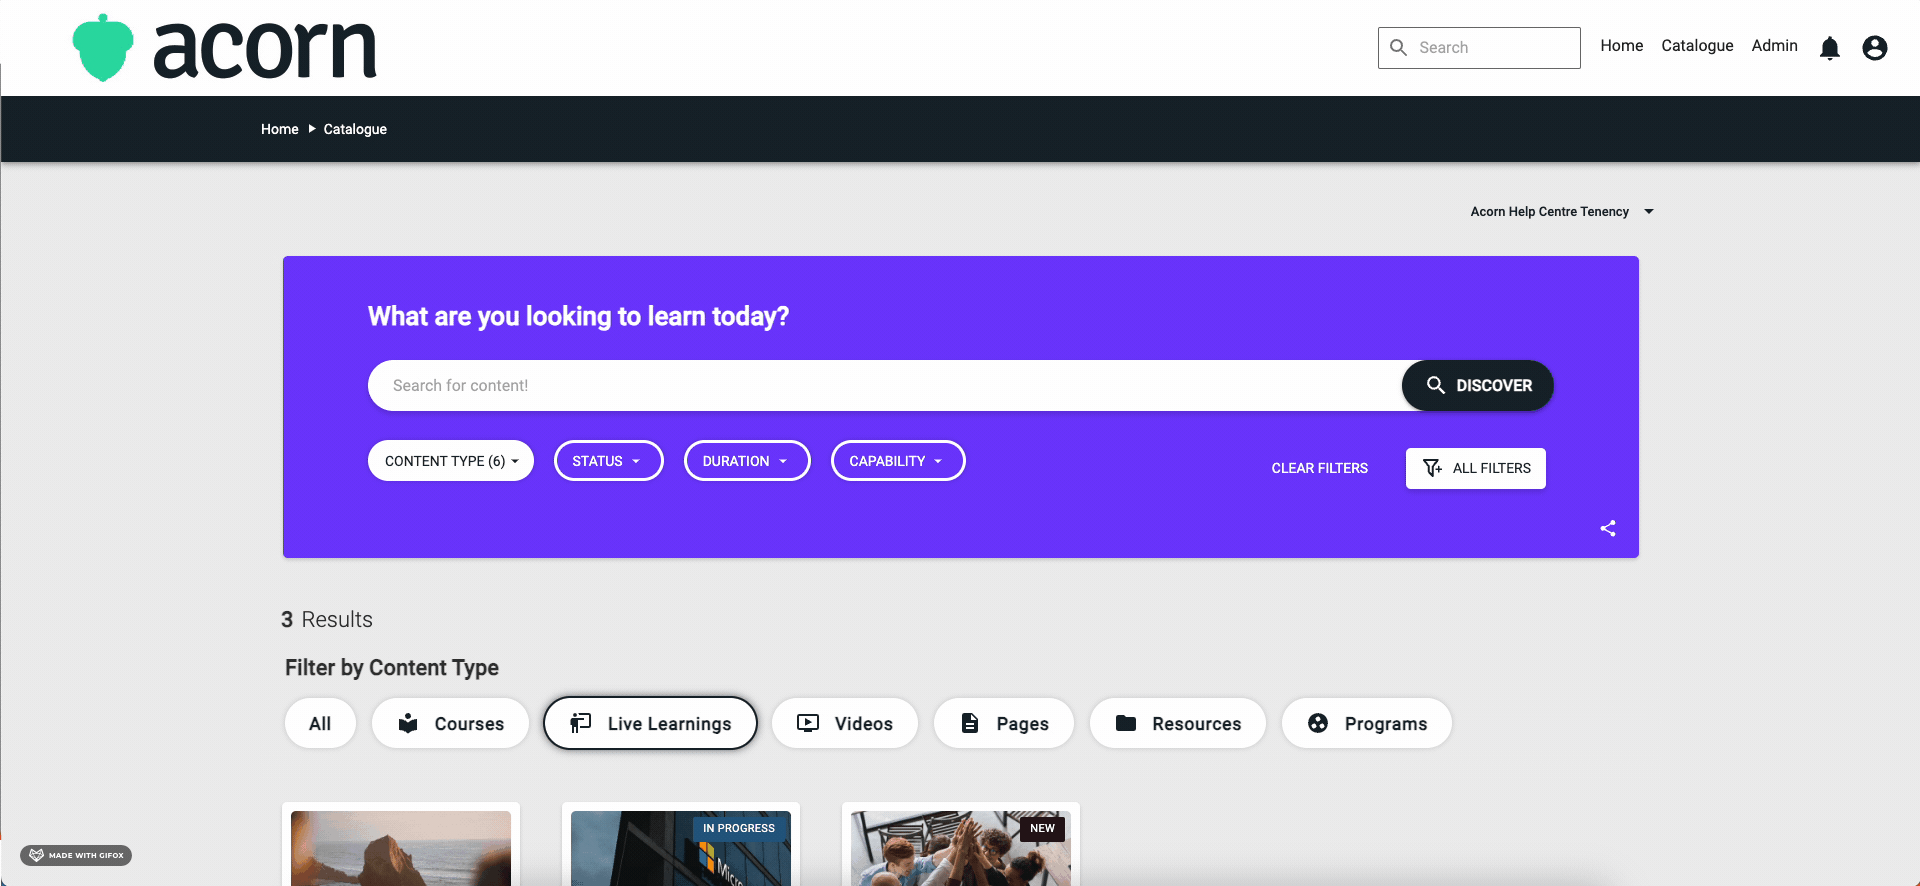
Task: Expand the Capability filter dropdown
Action: [x=898, y=461]
